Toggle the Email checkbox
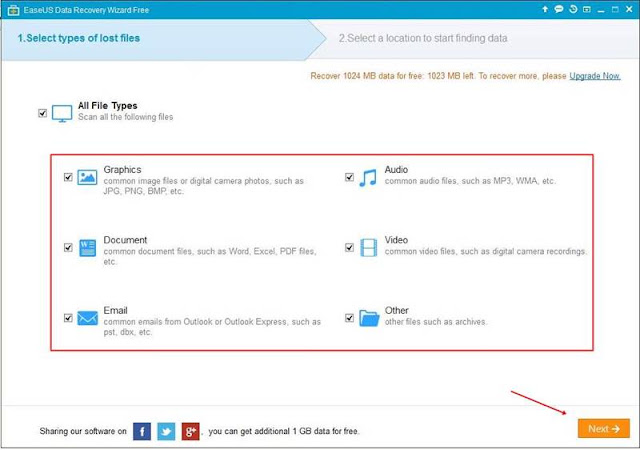 tap(68, 318)
